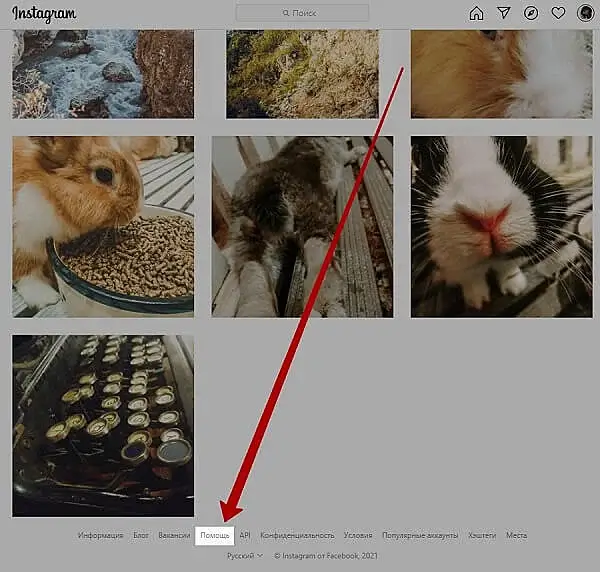Open the Информация footer link
This screenshot has height=572, width=600.
[100, 536]
